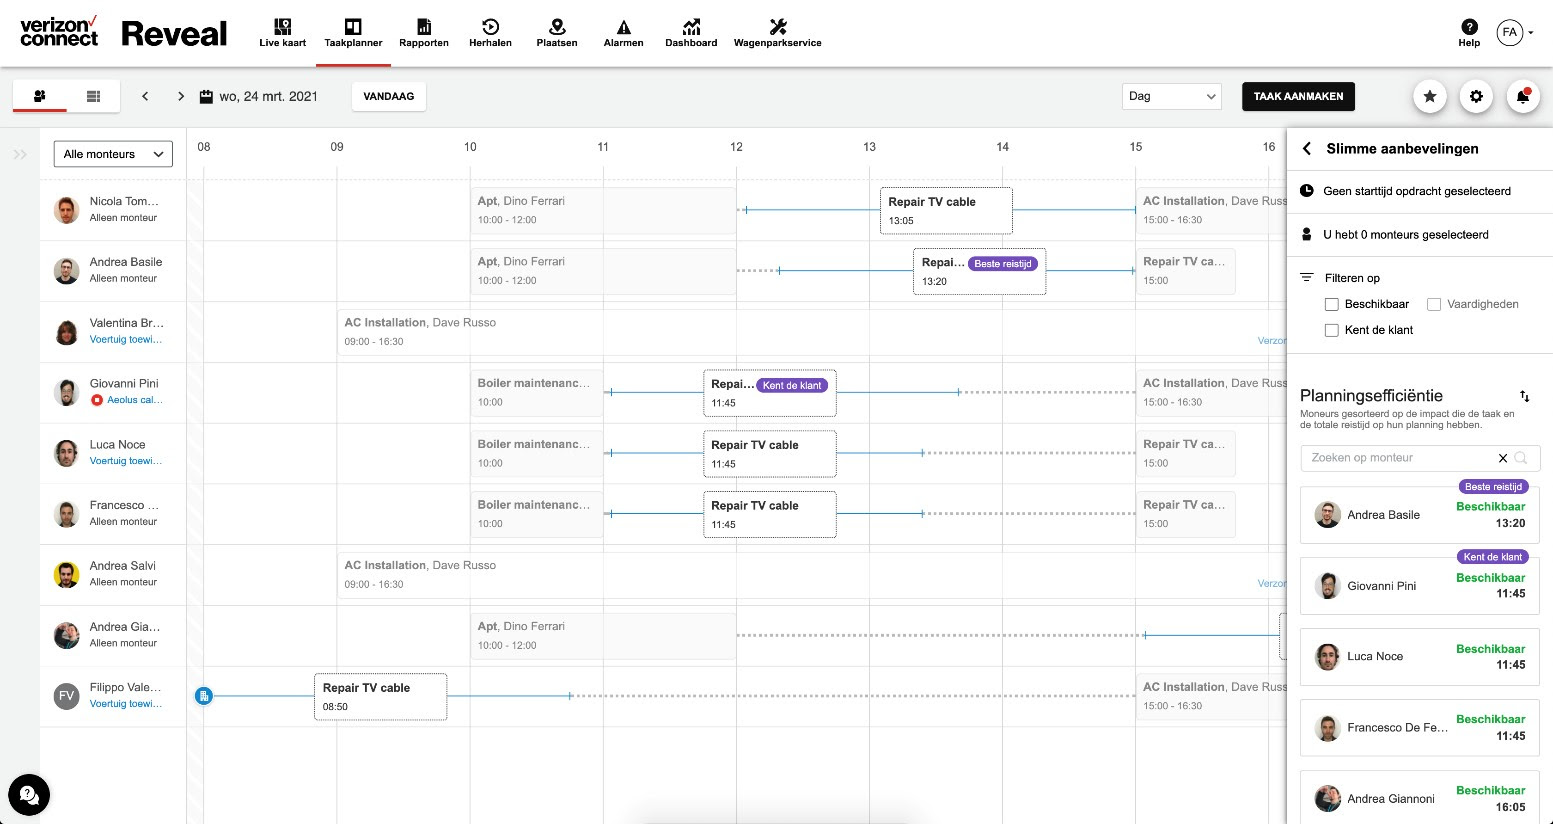Image resolution: width=1553 pixels, height=824 pixels.
Task: Clear the monteur search field
Action: pyautogui.click(x=1502, y=458)
